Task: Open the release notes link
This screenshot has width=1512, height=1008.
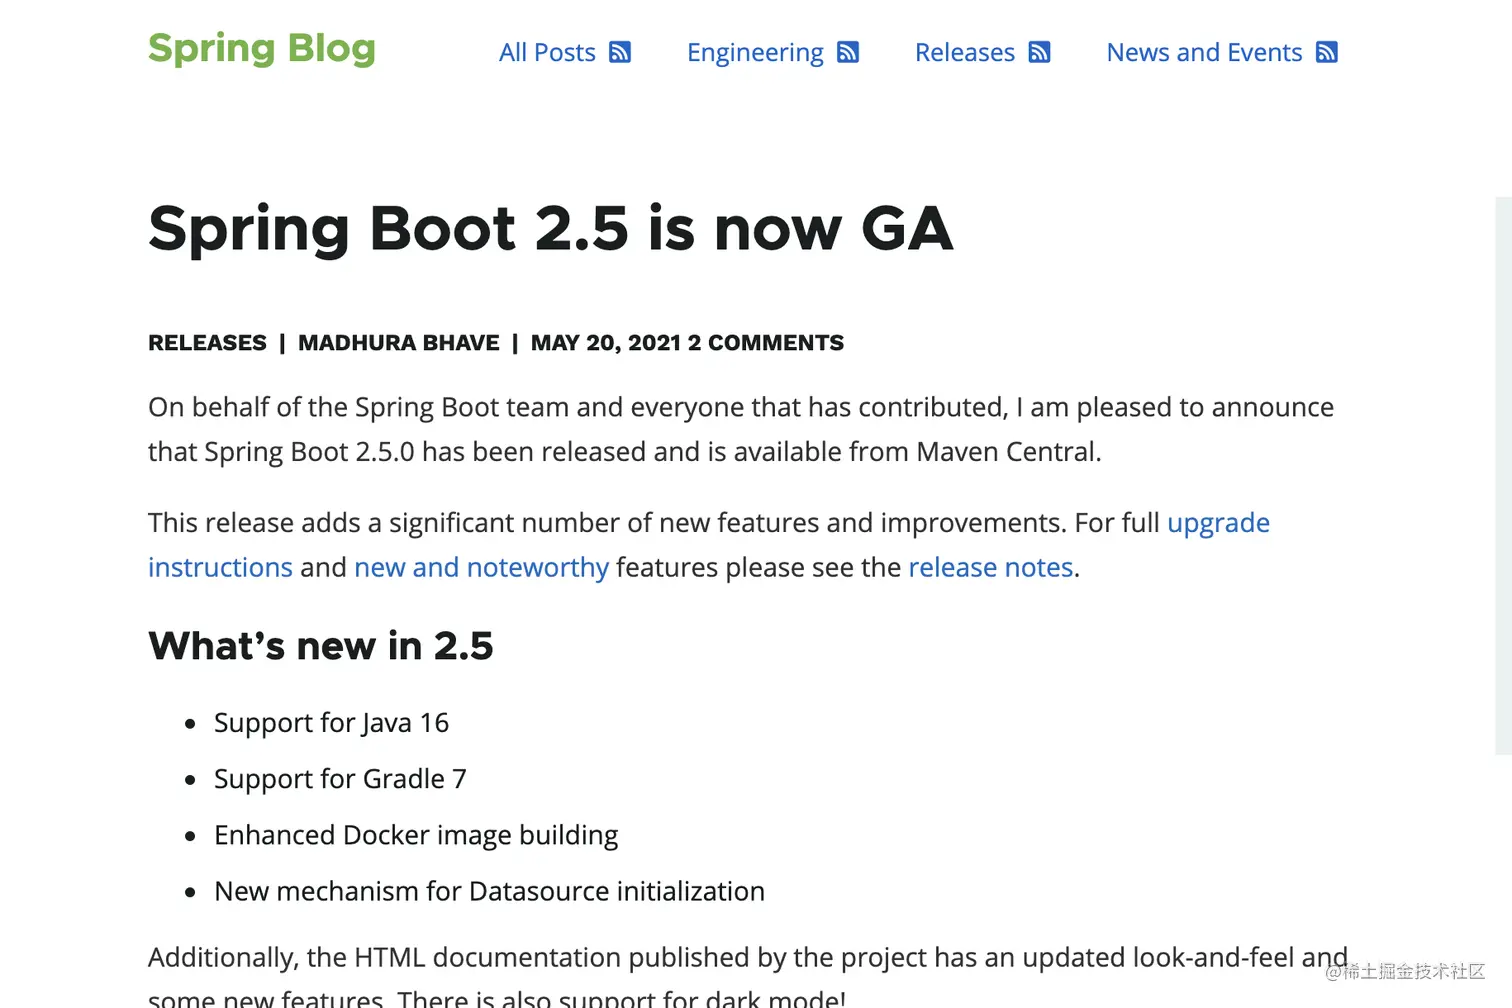Action: (990, 567)
